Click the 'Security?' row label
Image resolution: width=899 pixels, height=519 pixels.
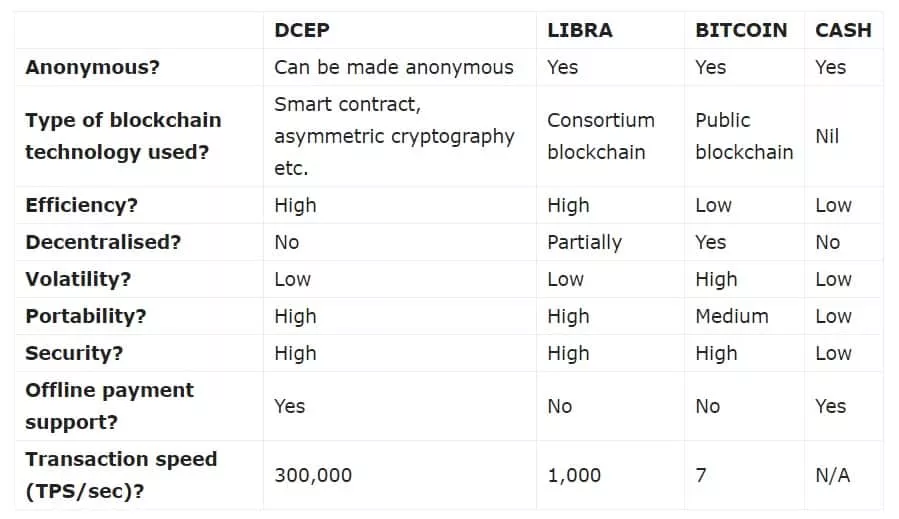71,353
